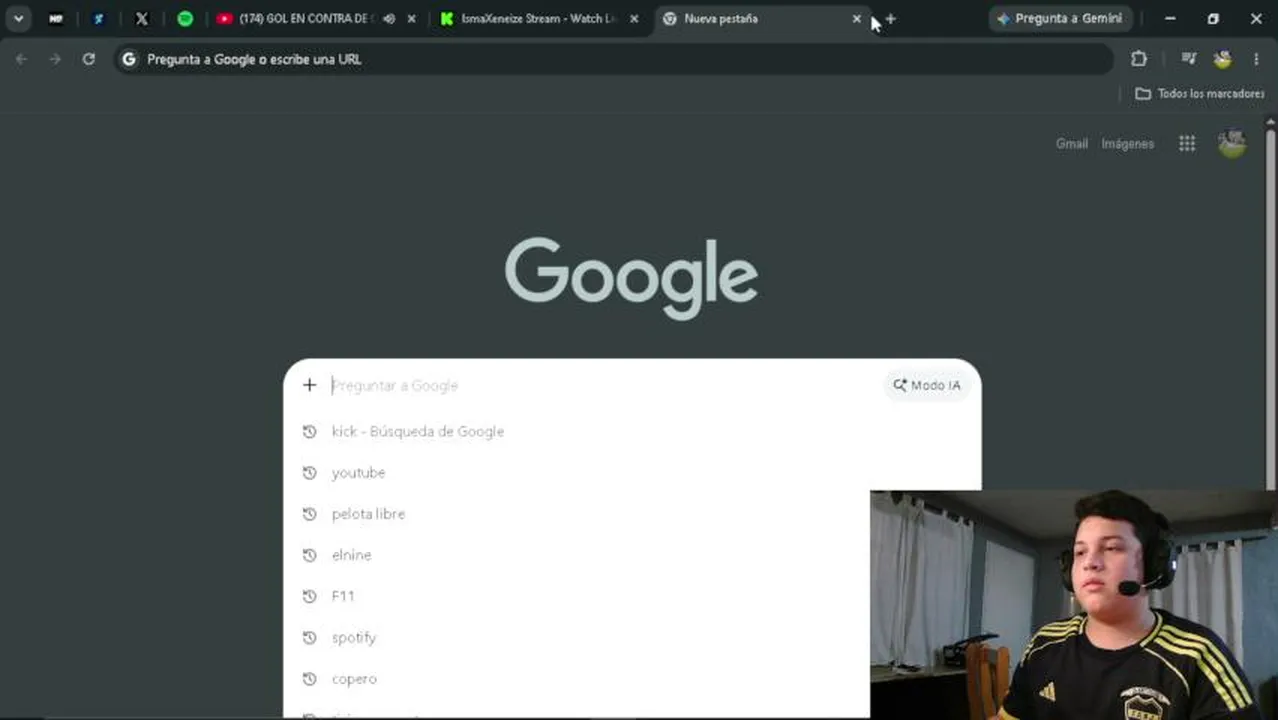This screenshot has height=720, width=1278.
Task: Open the Google account avatar on page
Action: tap(1232, 144)
